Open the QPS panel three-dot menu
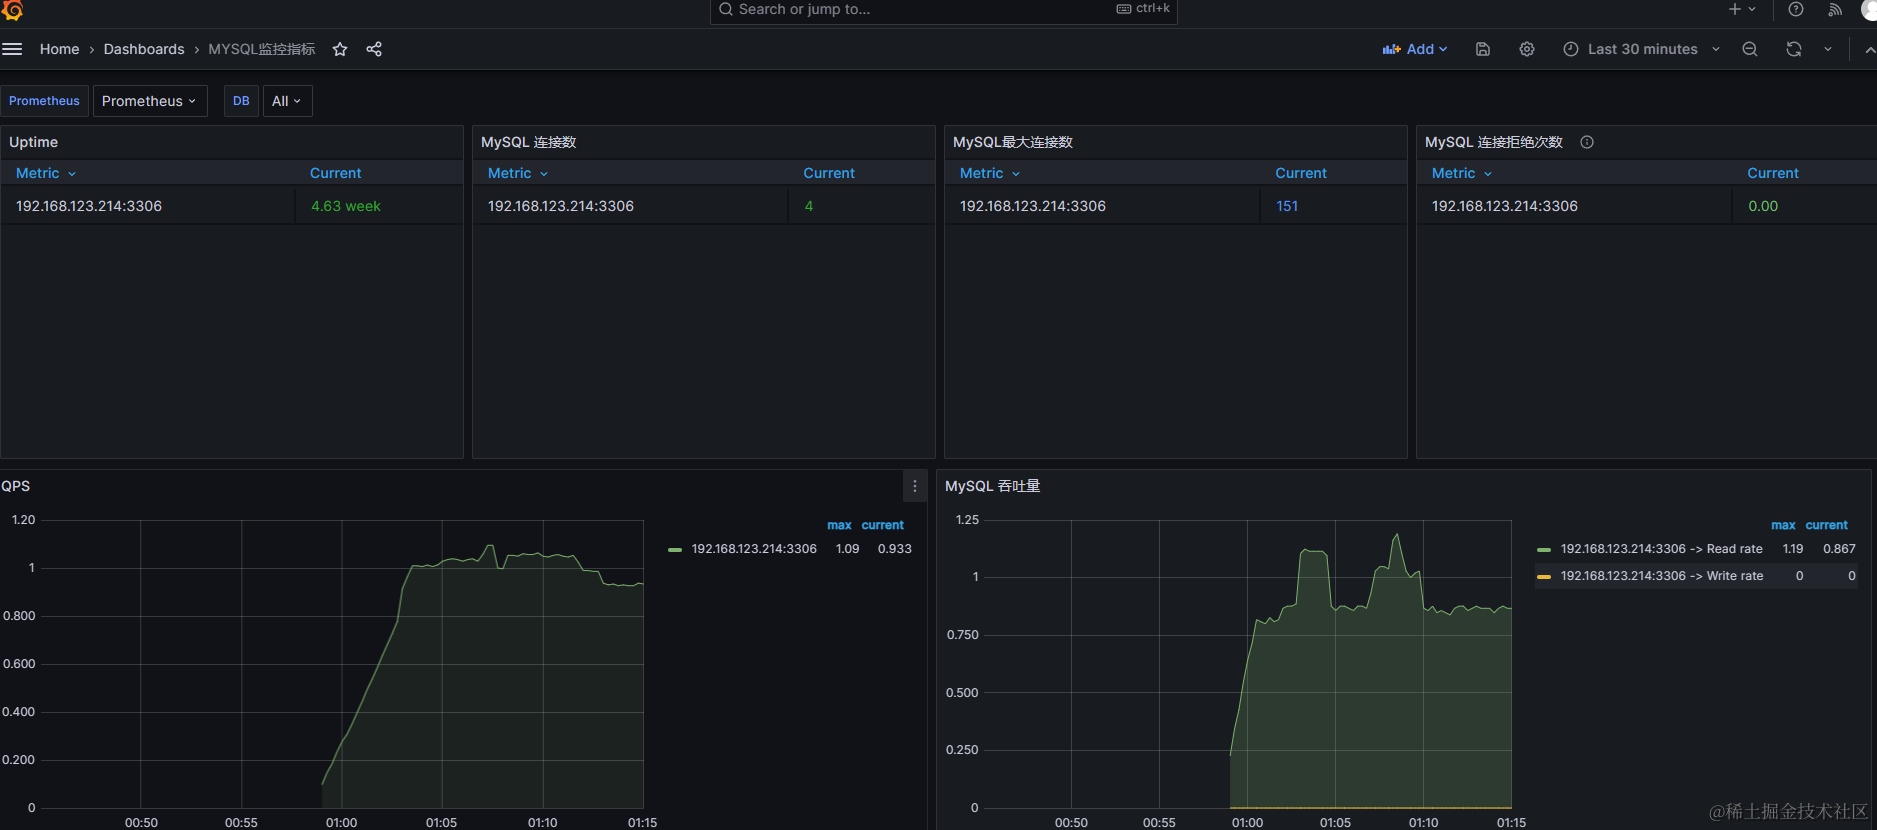Screen dimensions: 1877x830 (915, 486)
